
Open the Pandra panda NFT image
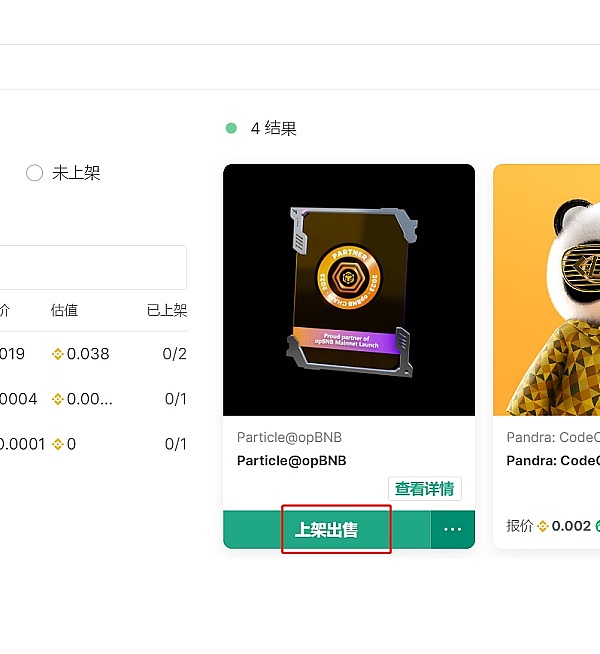tap(546, 290)
